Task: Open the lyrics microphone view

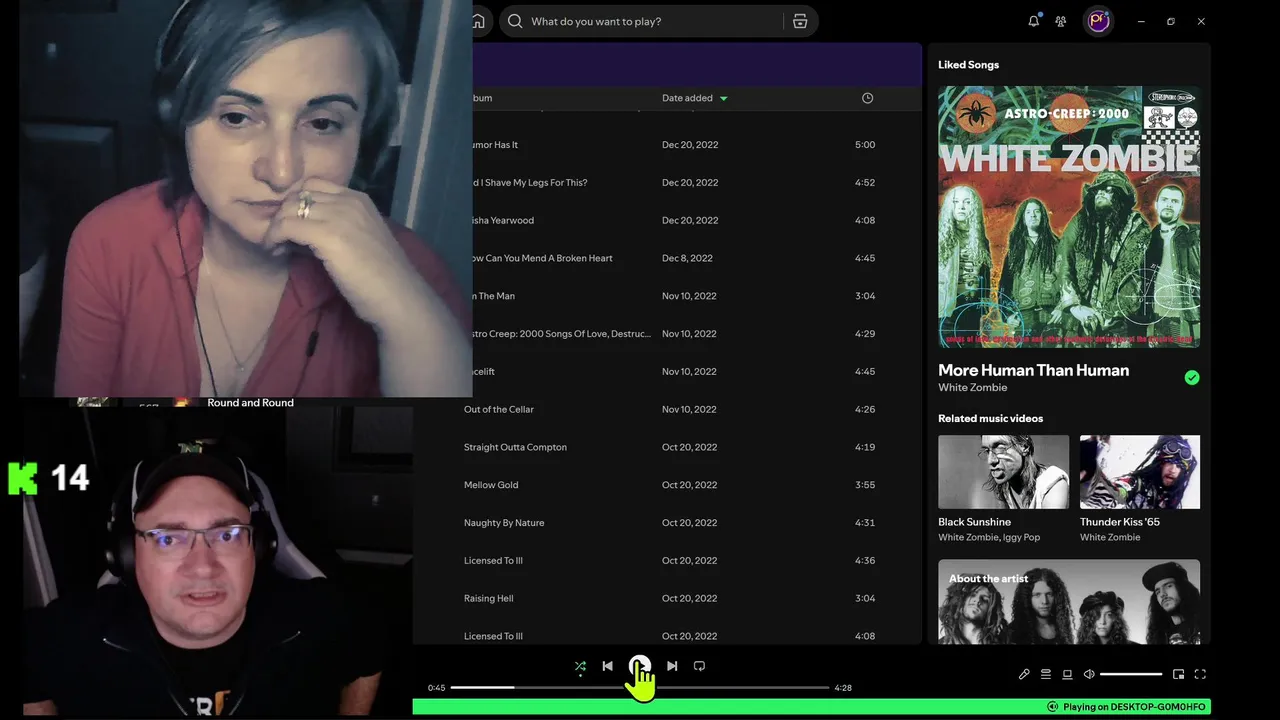Action: click(1024, 674)
